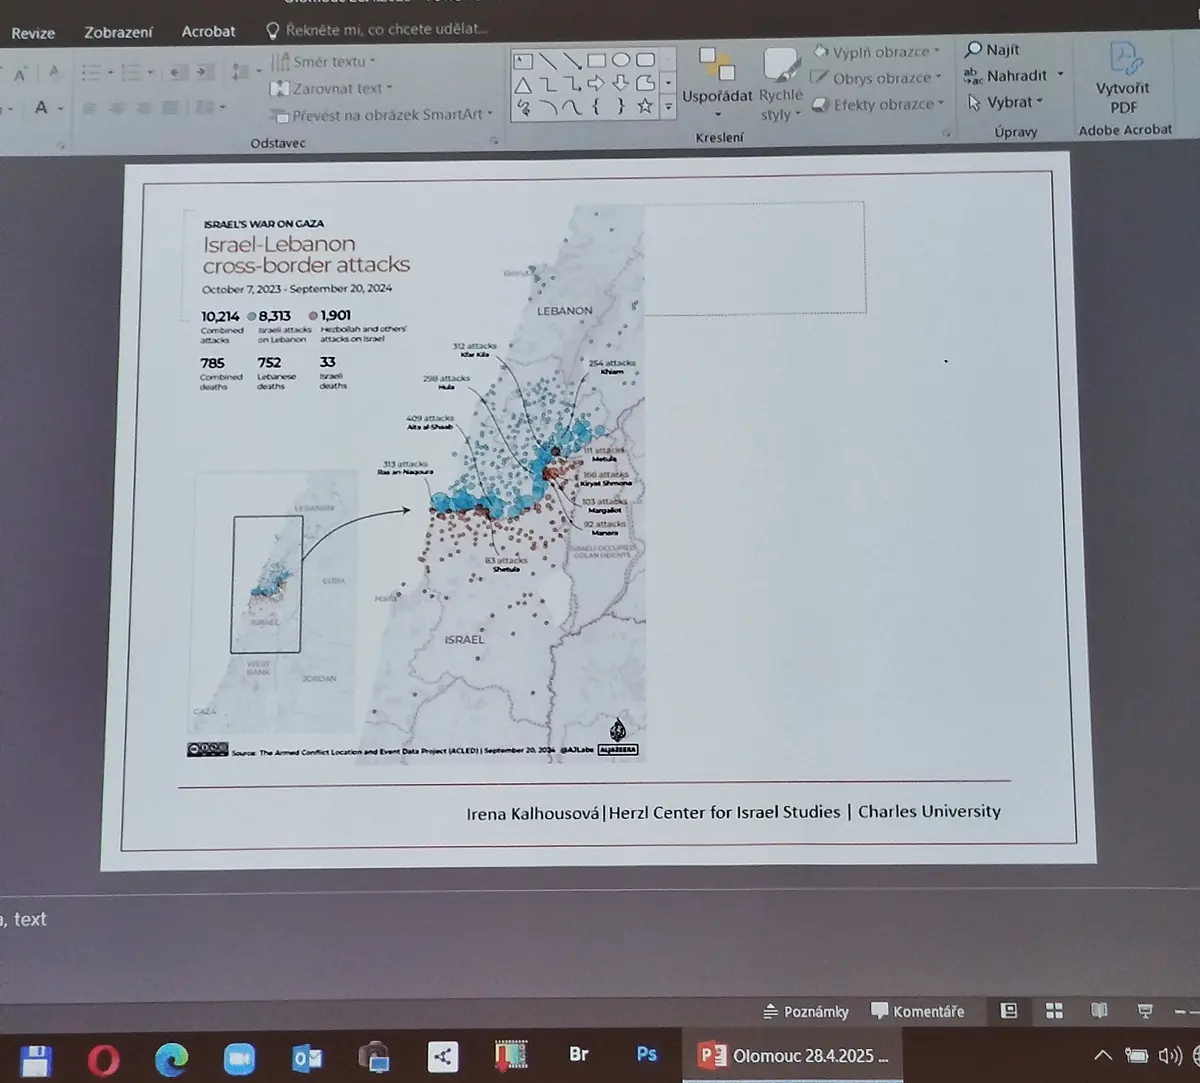Start slide show from status bar

pyautogui.click(x=1145, y=1011)
